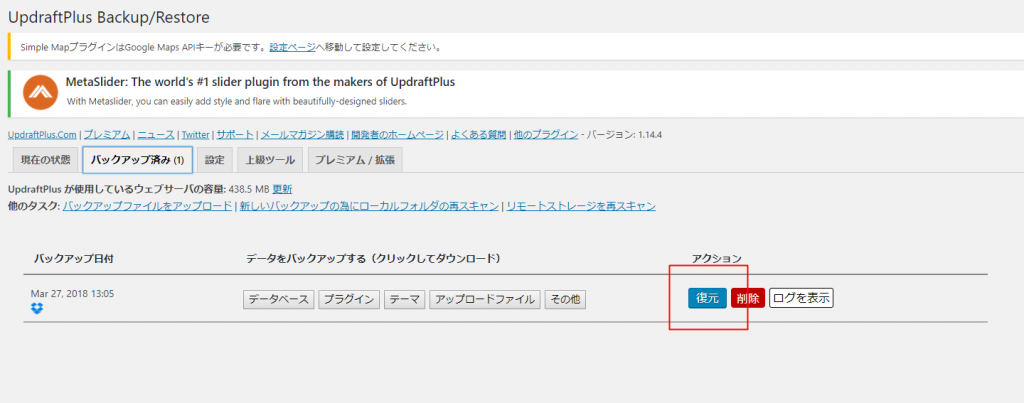
Task: Click the blue 復元 restore button
Action: [x=707, y=298]
